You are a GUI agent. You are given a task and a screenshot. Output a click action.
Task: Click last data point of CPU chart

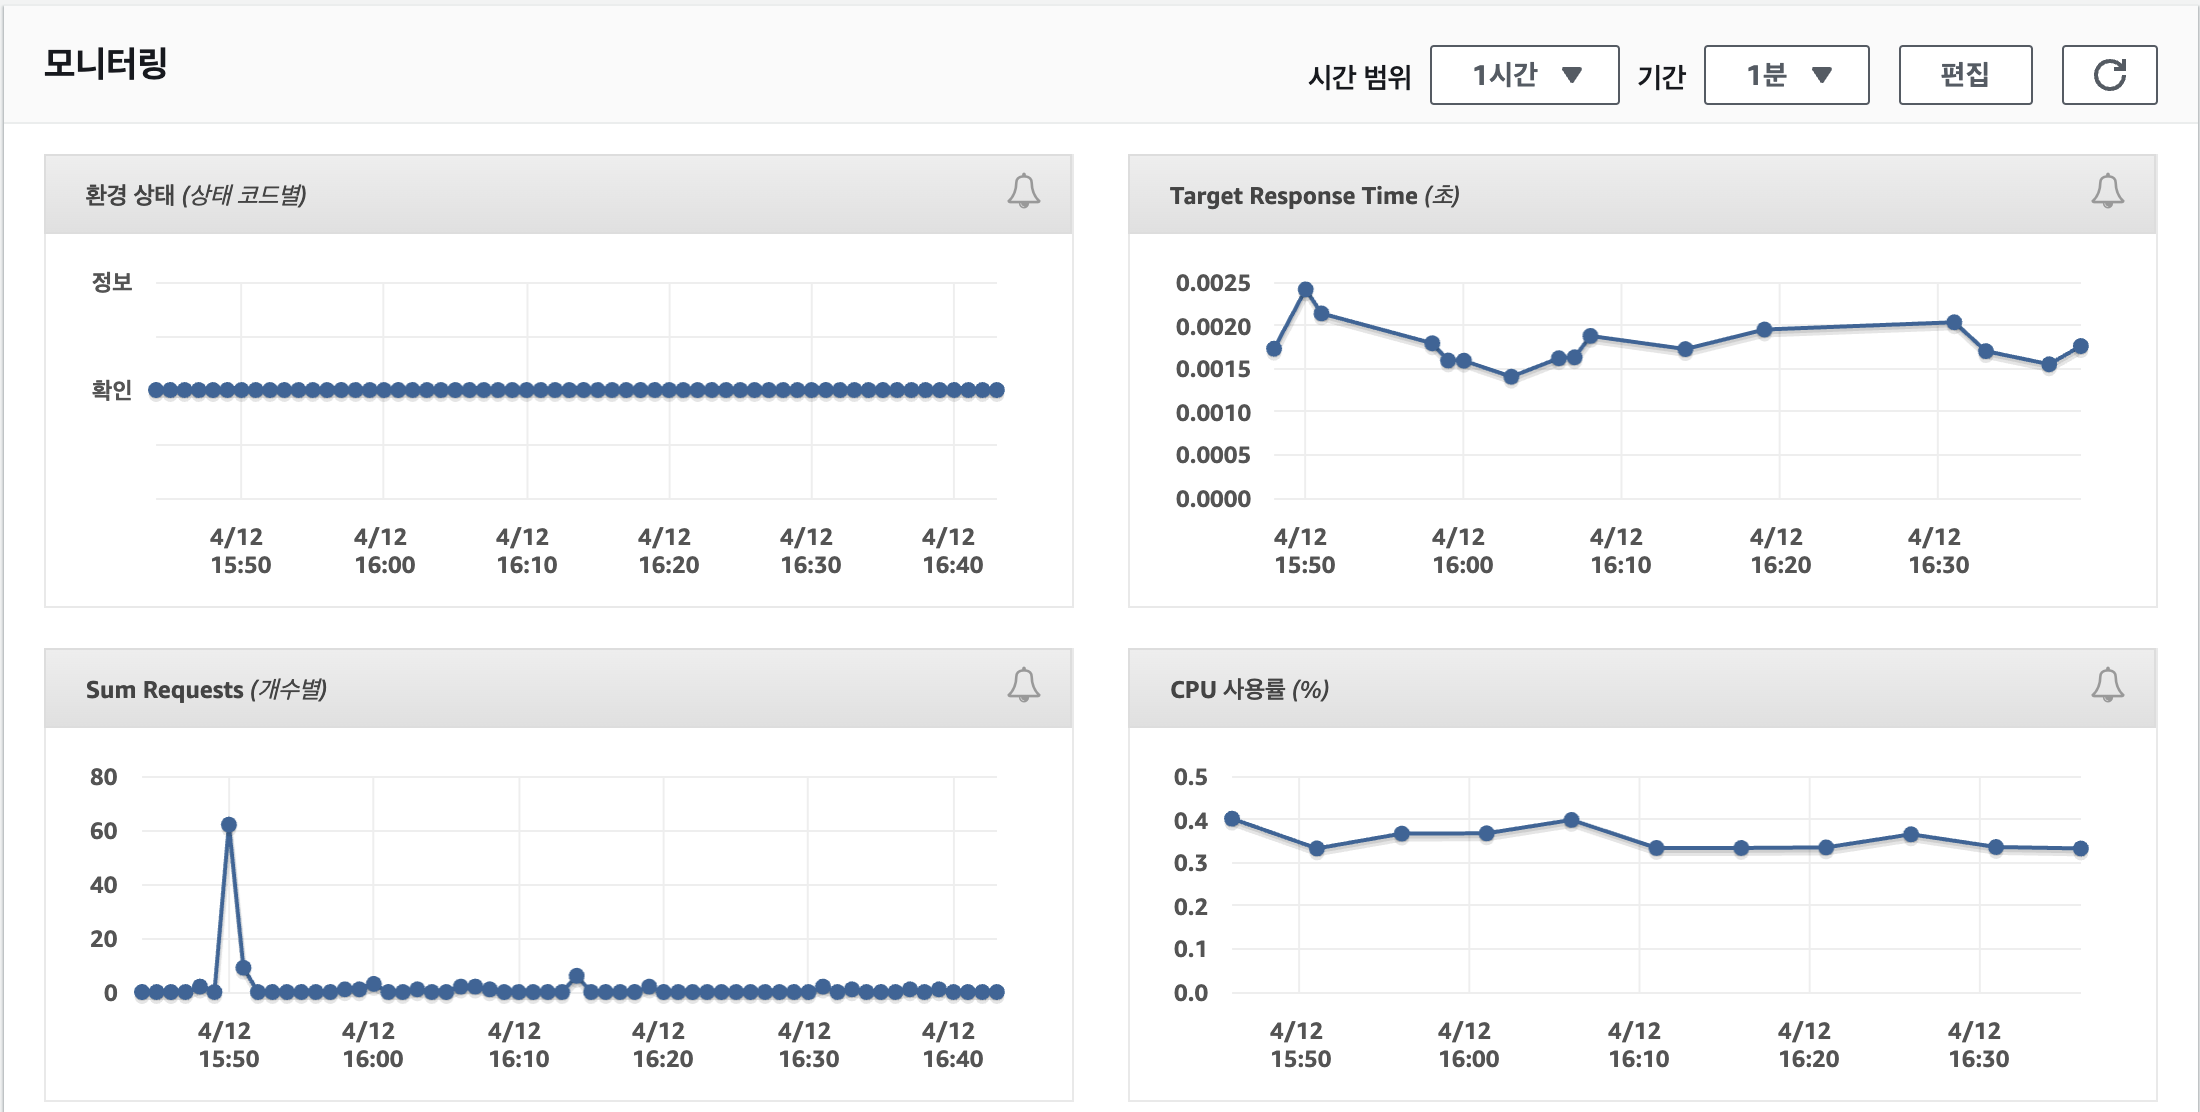click(2081, 848)
